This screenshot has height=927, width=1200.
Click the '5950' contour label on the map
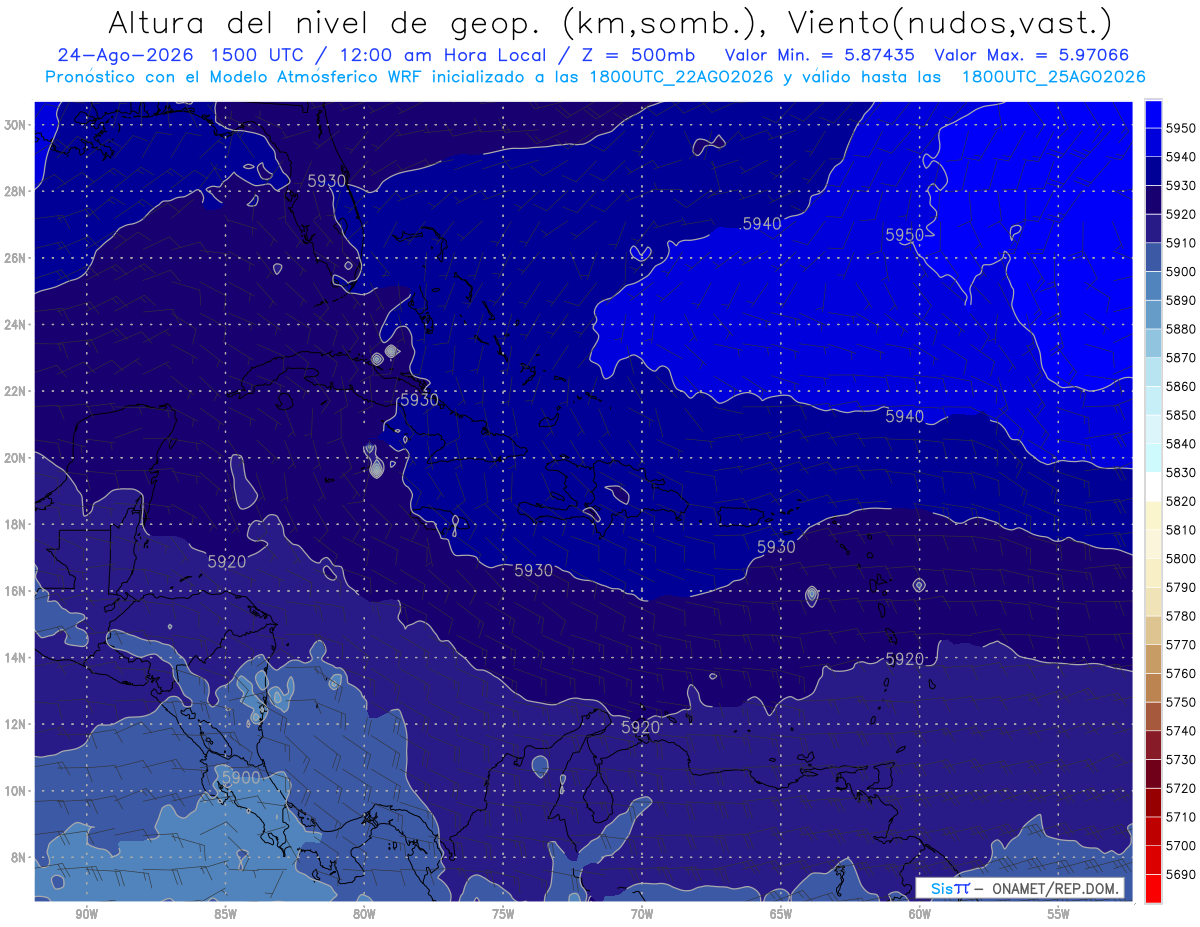pos(904,235)
